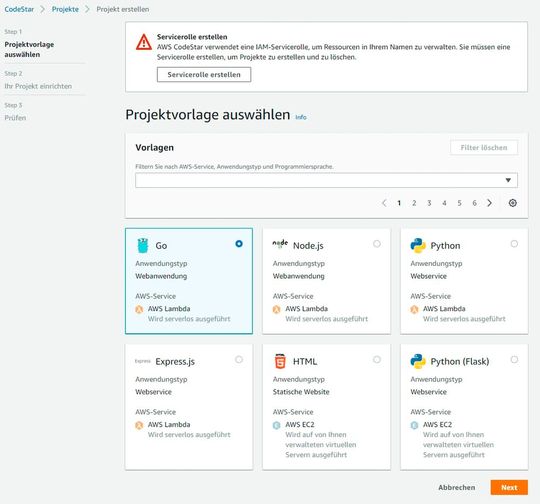The height and width of the screenshot is (504, 540).
Task: Click AWS Lambda icon in Express.js card
Action: (139, 425)
